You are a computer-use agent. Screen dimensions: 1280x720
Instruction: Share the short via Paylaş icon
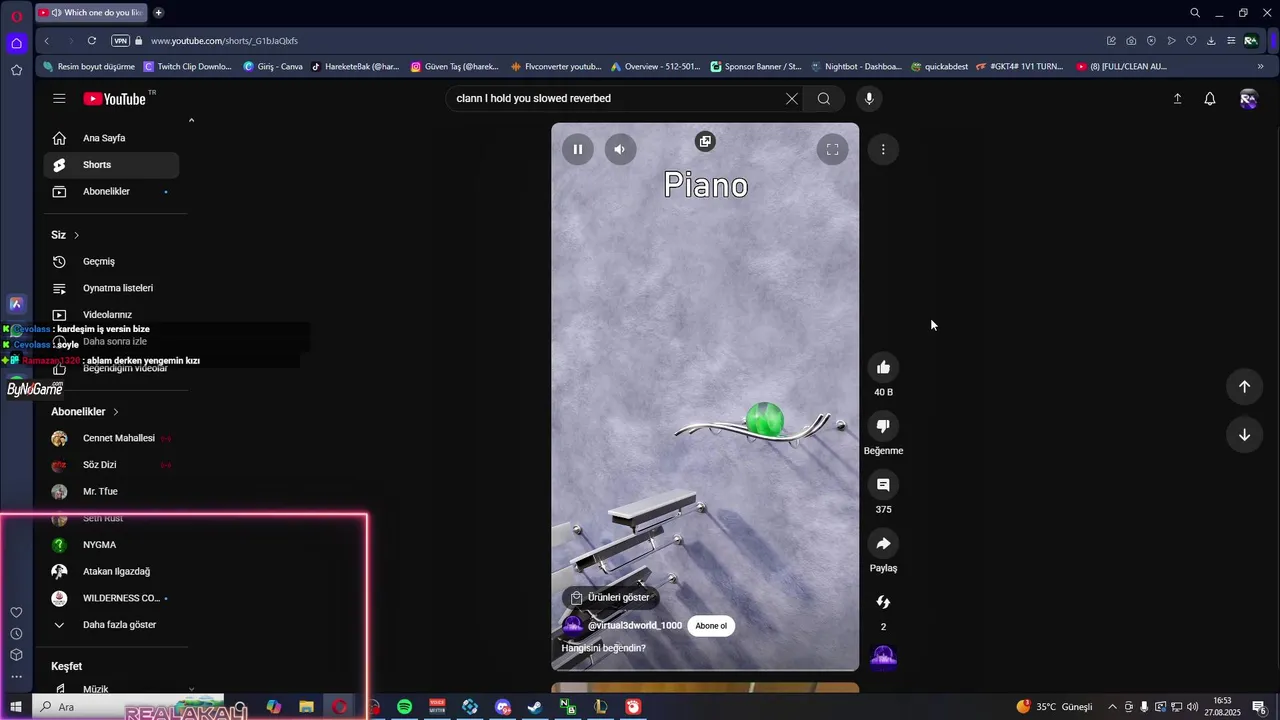point(883,544)
